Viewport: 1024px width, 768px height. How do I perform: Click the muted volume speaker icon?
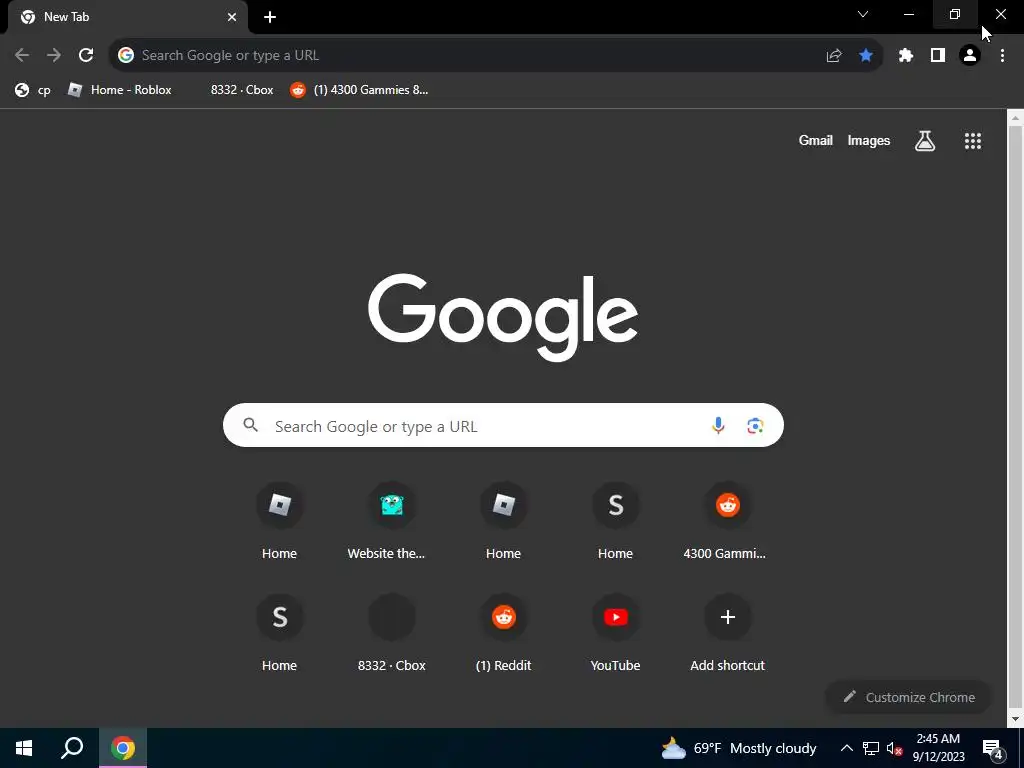pyautogui.click(x=895, y=748)
